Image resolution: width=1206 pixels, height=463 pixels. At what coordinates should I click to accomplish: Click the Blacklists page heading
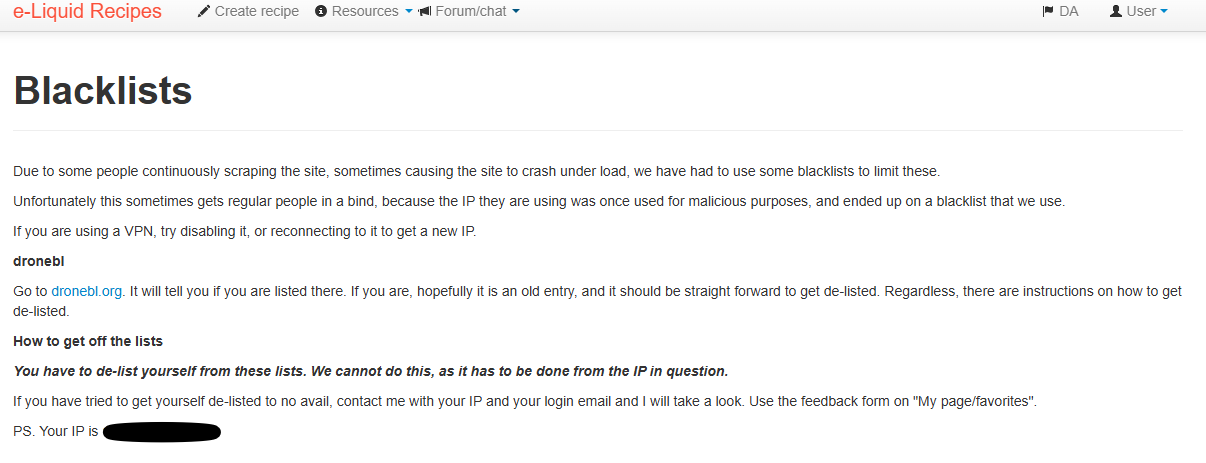pyautogui.click(x=102, y=91)
